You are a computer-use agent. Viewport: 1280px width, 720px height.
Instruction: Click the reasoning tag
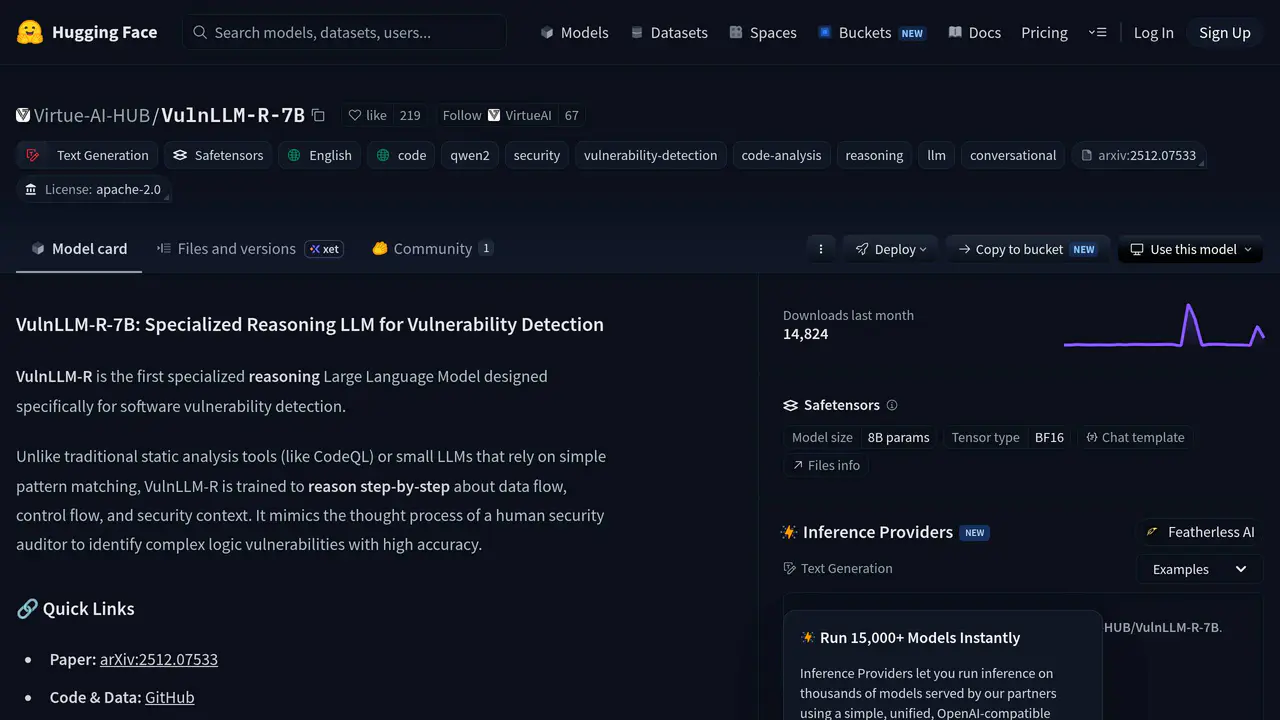874,155
